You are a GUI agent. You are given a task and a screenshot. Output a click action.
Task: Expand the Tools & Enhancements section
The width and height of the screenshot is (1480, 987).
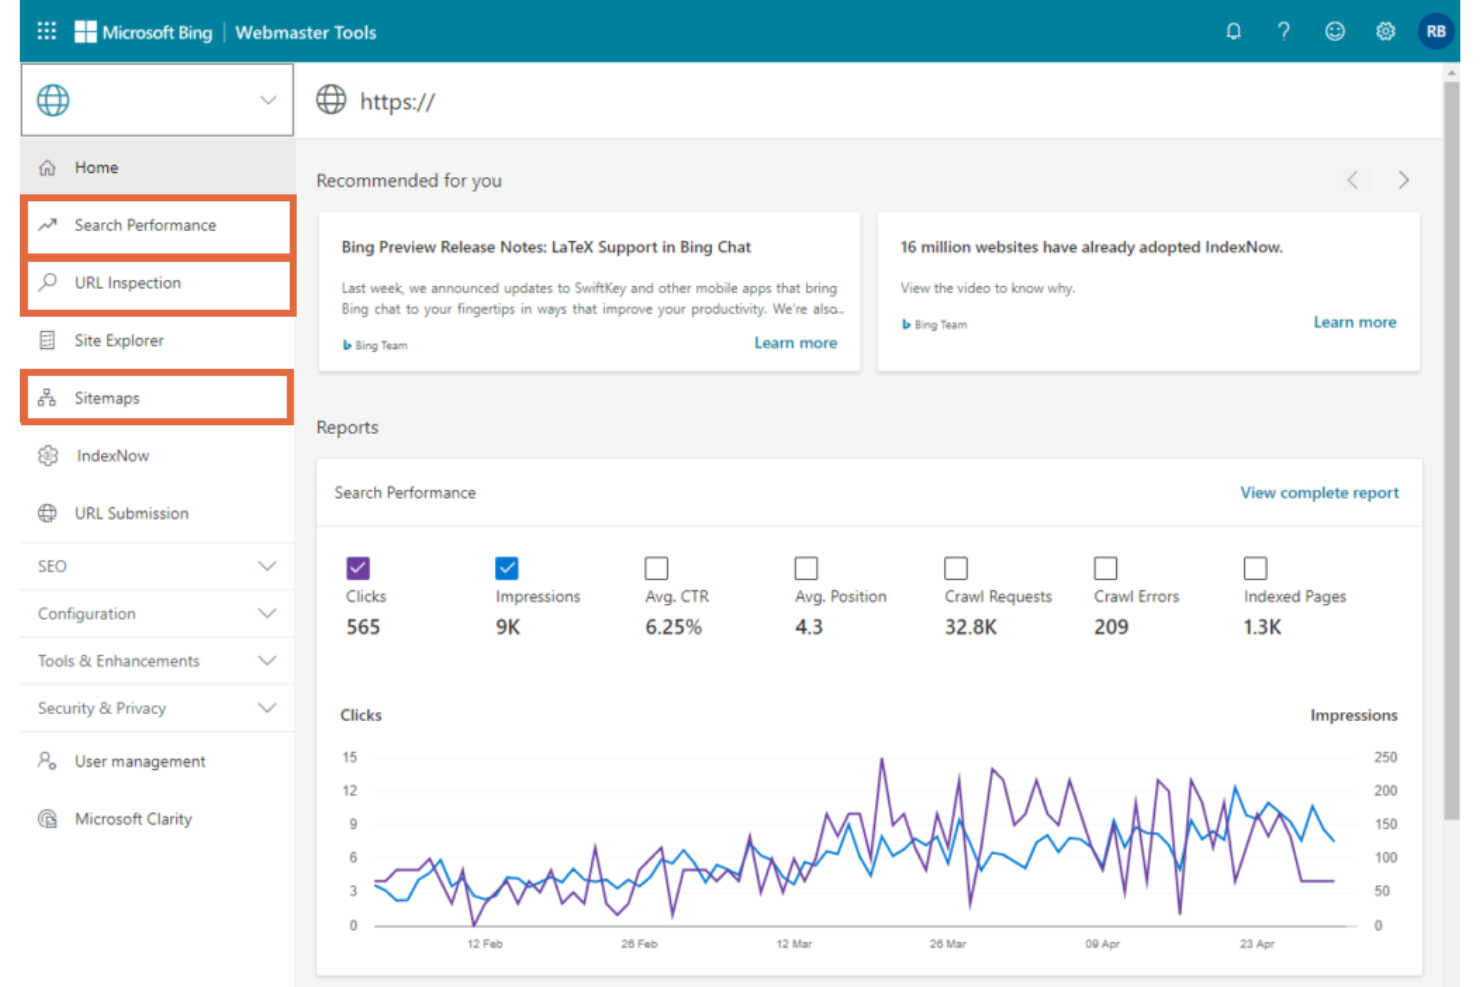pos(156,661)
